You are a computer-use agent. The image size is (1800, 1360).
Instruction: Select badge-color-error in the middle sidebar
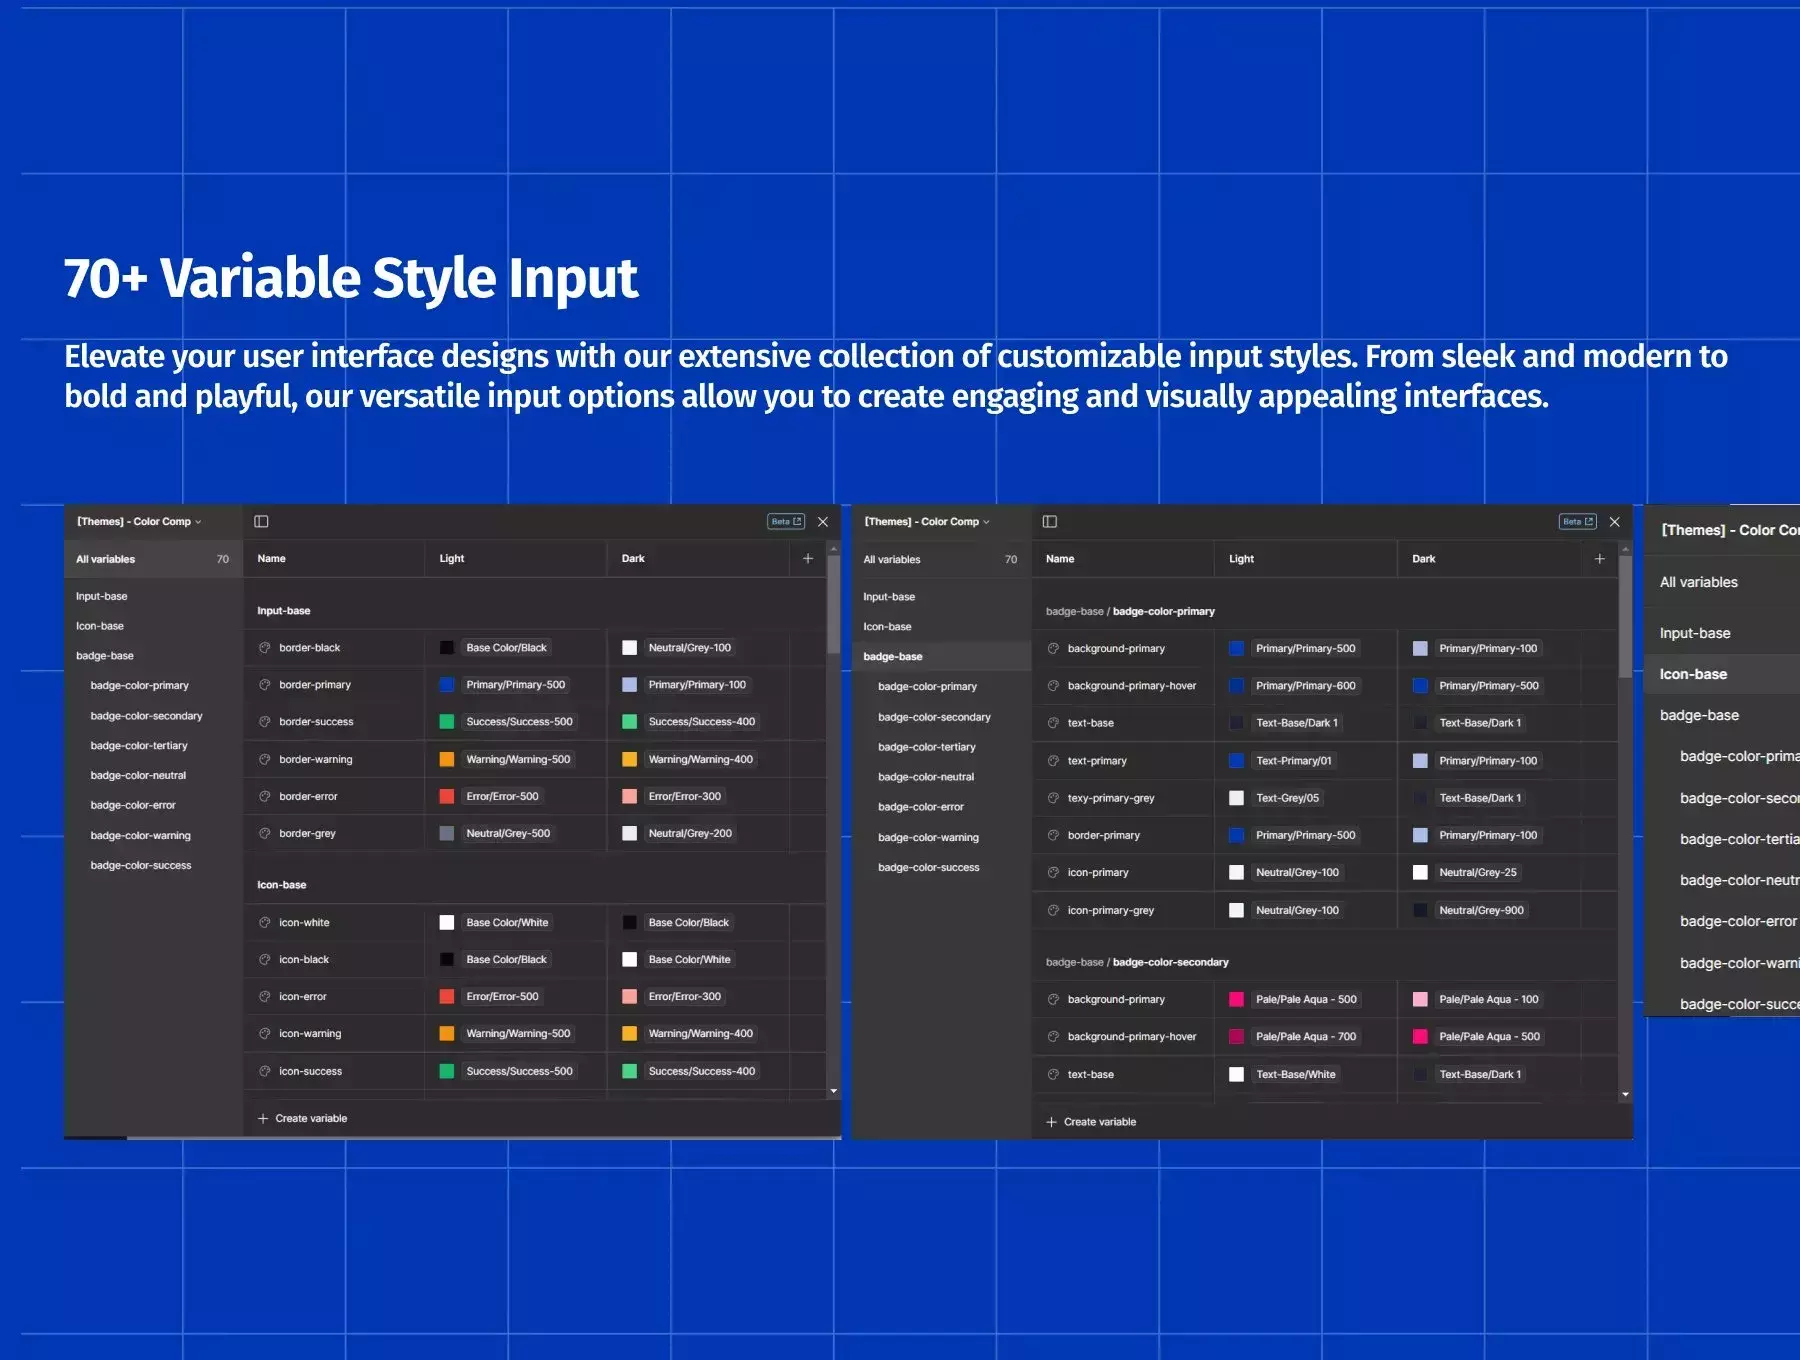[920, 806]
